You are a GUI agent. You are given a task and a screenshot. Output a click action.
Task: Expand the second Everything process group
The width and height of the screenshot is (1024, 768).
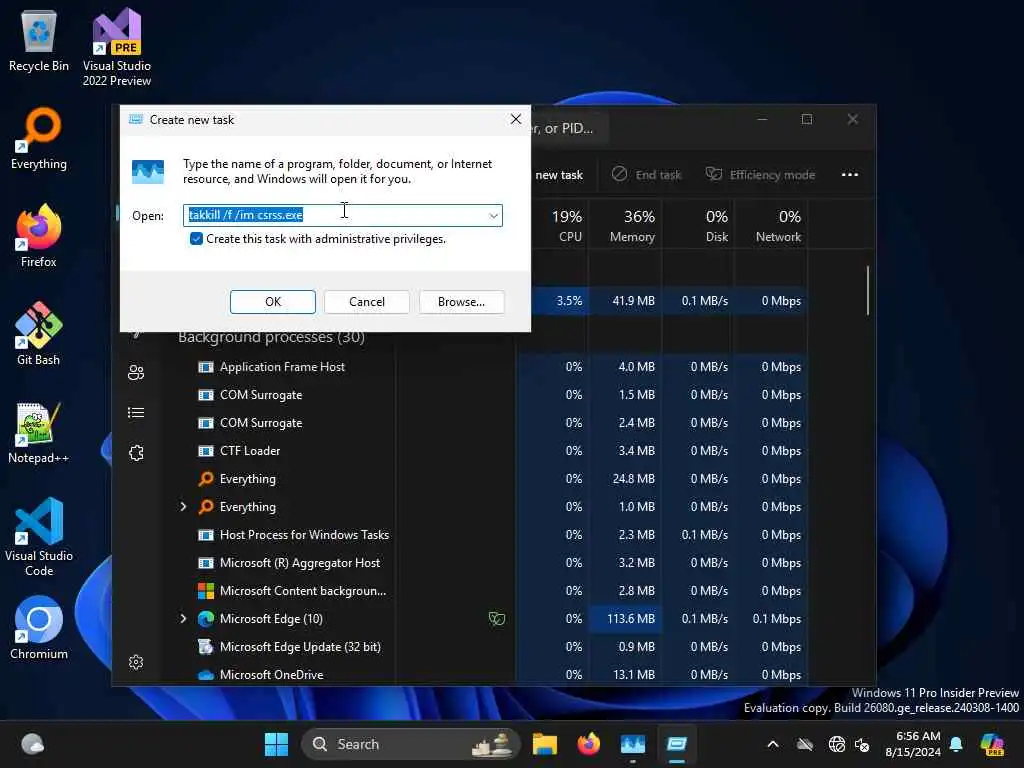[x=183, y=507]
